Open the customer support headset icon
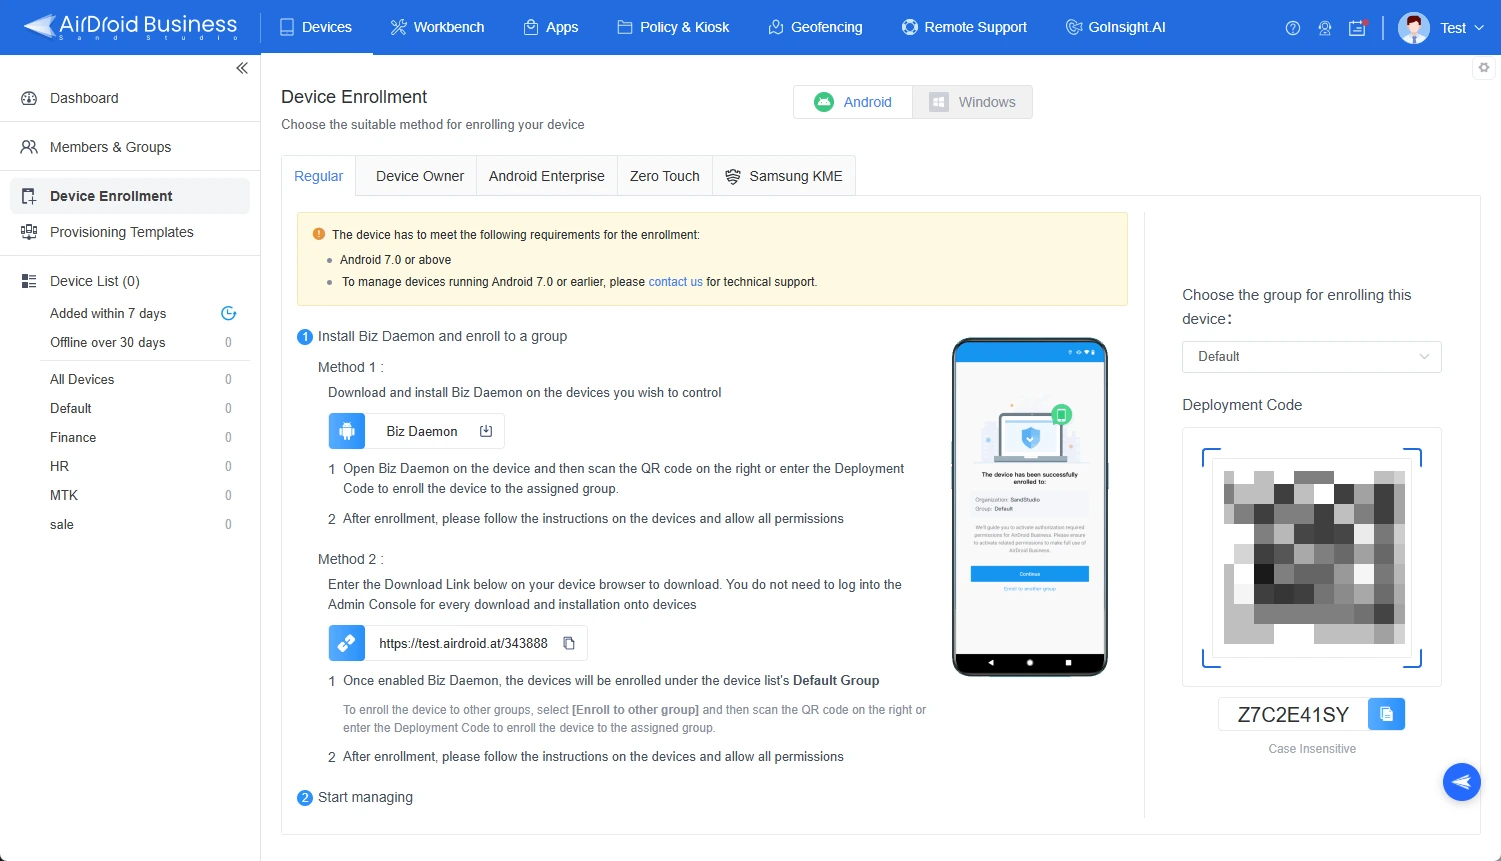This screenshot has width=1501, height=861. click(1325, 28)
